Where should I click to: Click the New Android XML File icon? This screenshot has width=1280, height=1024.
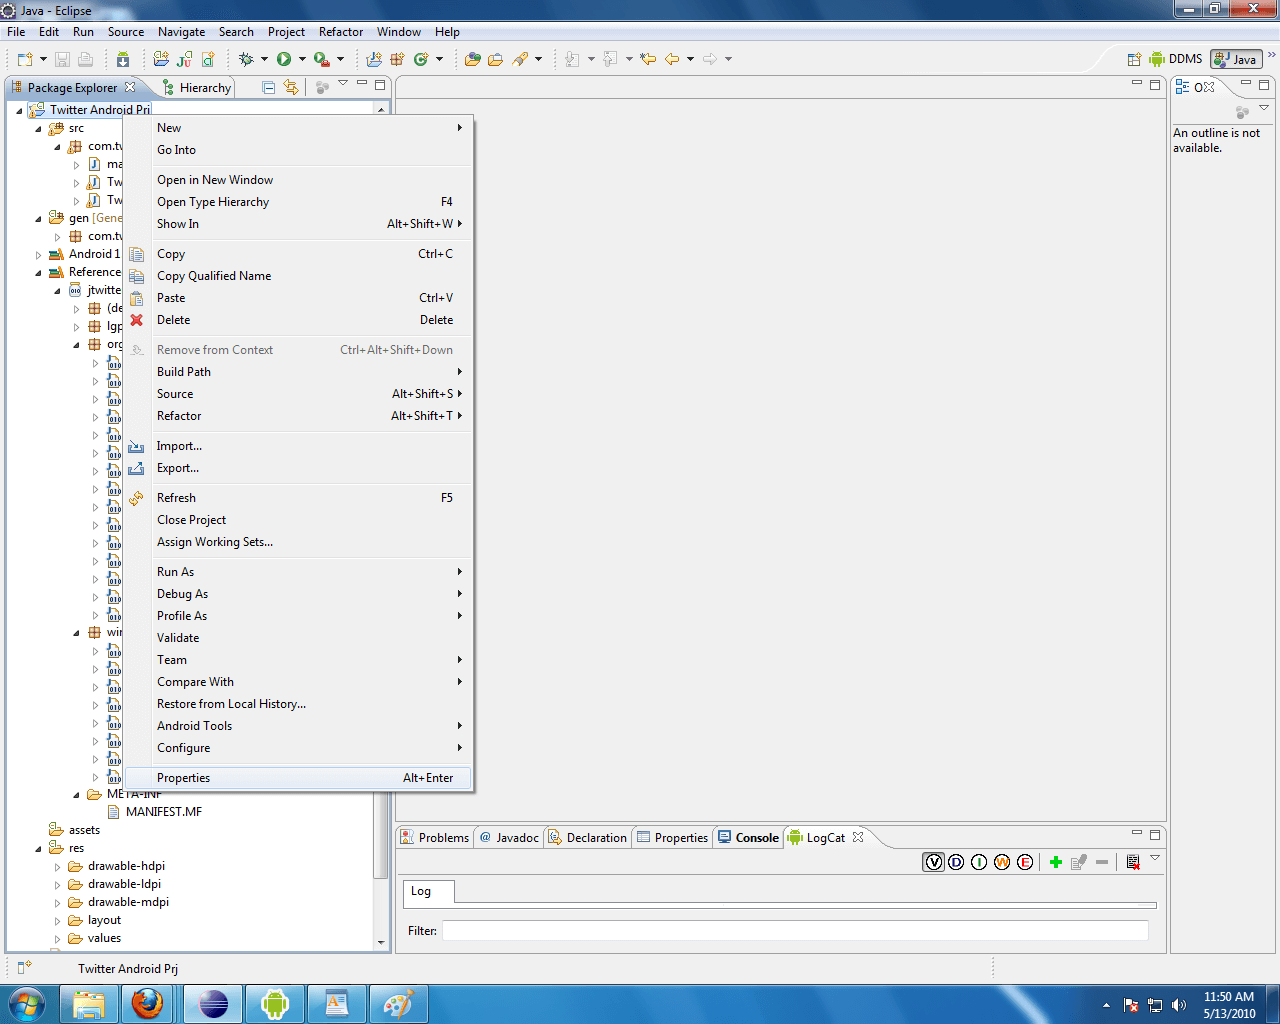[x=208, y=59]
